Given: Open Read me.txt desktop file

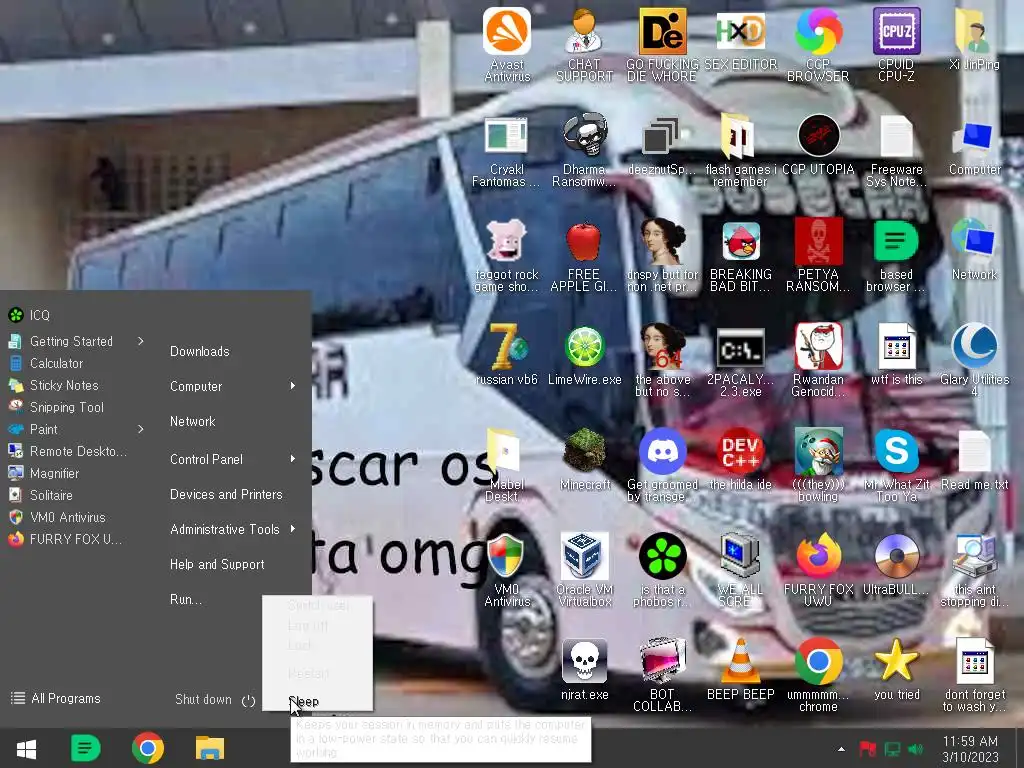Looking at the screenshot, I should (974, 460).
